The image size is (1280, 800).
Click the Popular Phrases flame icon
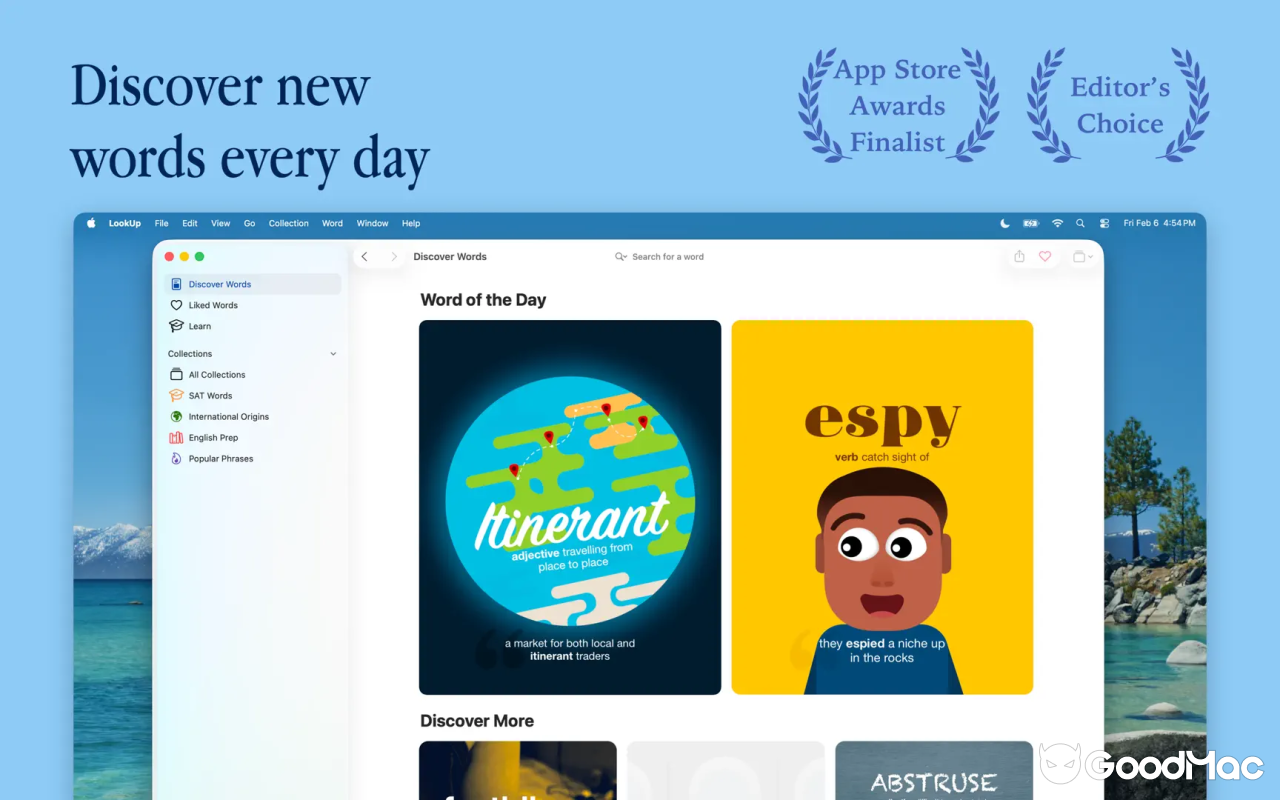(177, 459)
